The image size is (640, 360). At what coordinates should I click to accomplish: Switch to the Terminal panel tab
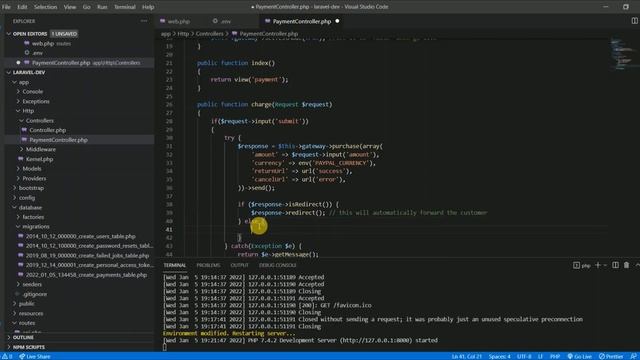tap(175, 265)
